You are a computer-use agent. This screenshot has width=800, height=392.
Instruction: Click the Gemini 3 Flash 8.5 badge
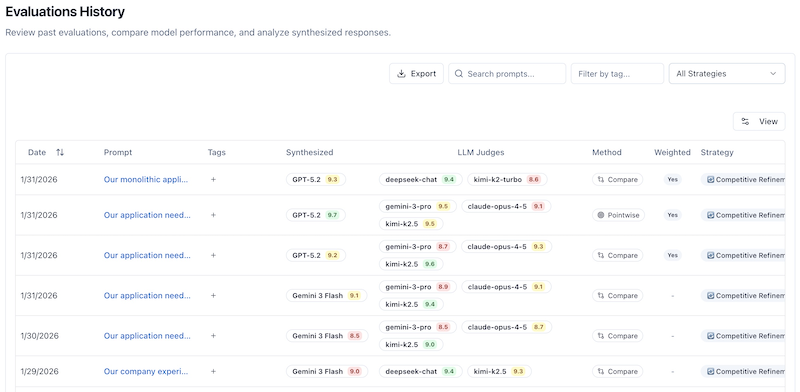pos(327,336)
